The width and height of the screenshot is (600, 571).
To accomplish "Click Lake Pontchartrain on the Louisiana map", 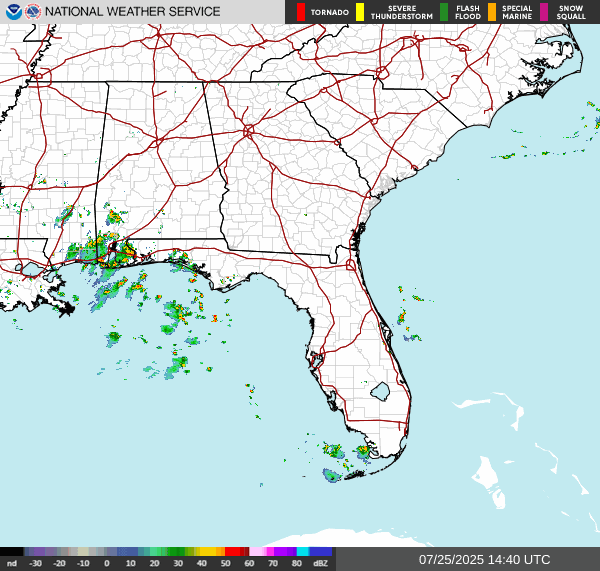I will 32,269.
